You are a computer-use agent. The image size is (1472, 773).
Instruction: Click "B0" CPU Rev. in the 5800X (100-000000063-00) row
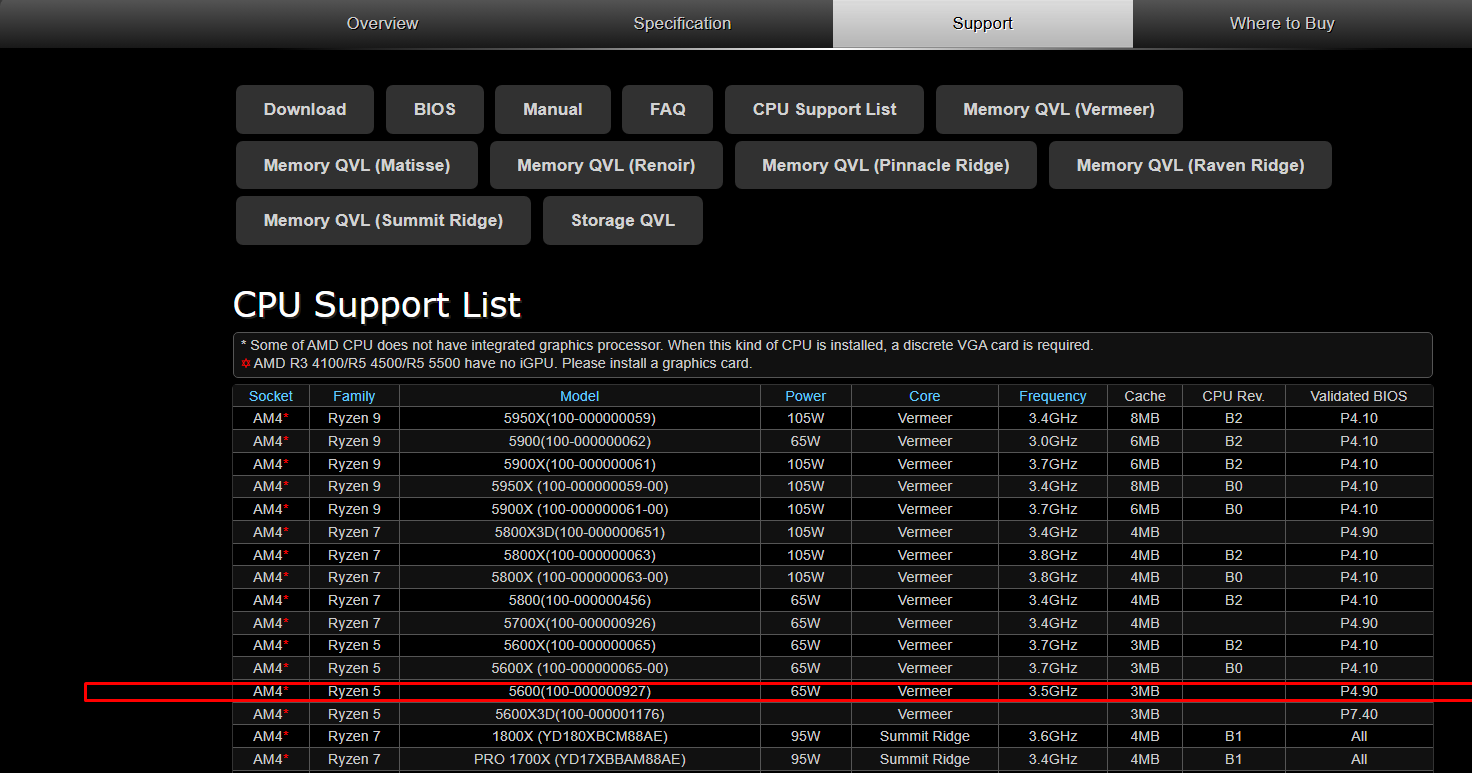pyautogui.click(x=1234, y=577)
